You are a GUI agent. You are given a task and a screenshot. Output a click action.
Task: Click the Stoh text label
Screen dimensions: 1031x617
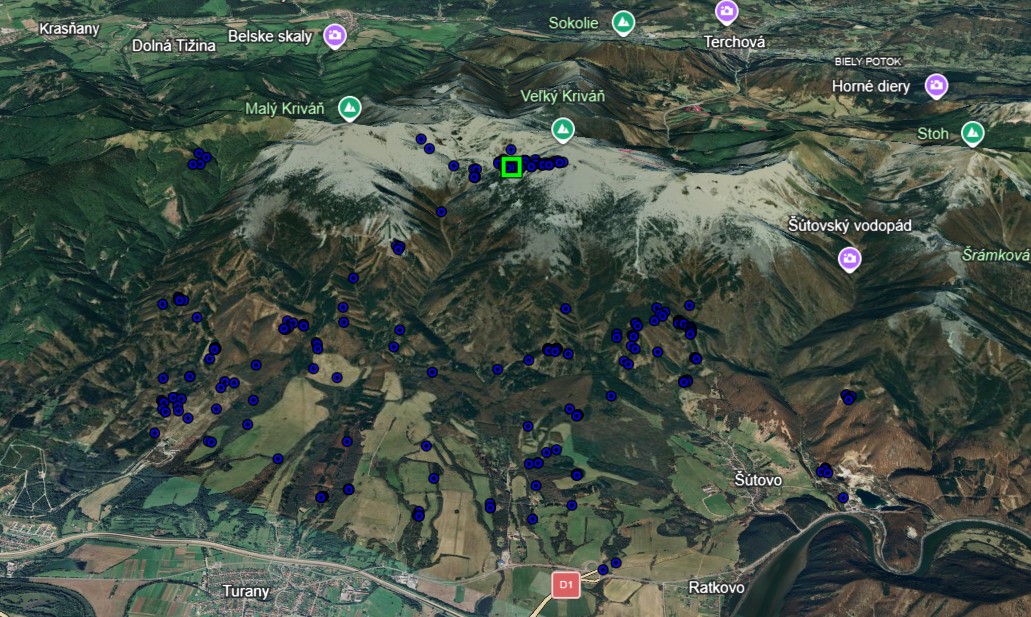point(932,134)
